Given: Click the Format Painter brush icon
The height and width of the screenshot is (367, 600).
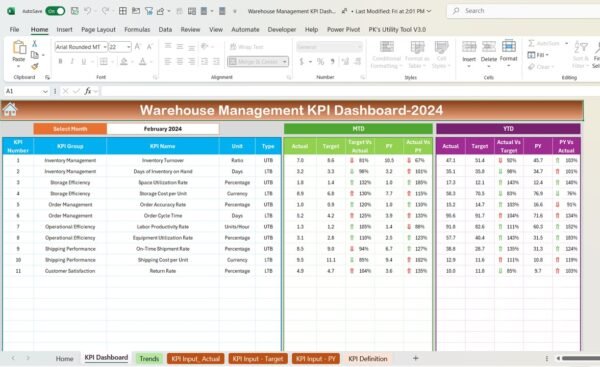Looking at the screenshot, I should [35, 67].
